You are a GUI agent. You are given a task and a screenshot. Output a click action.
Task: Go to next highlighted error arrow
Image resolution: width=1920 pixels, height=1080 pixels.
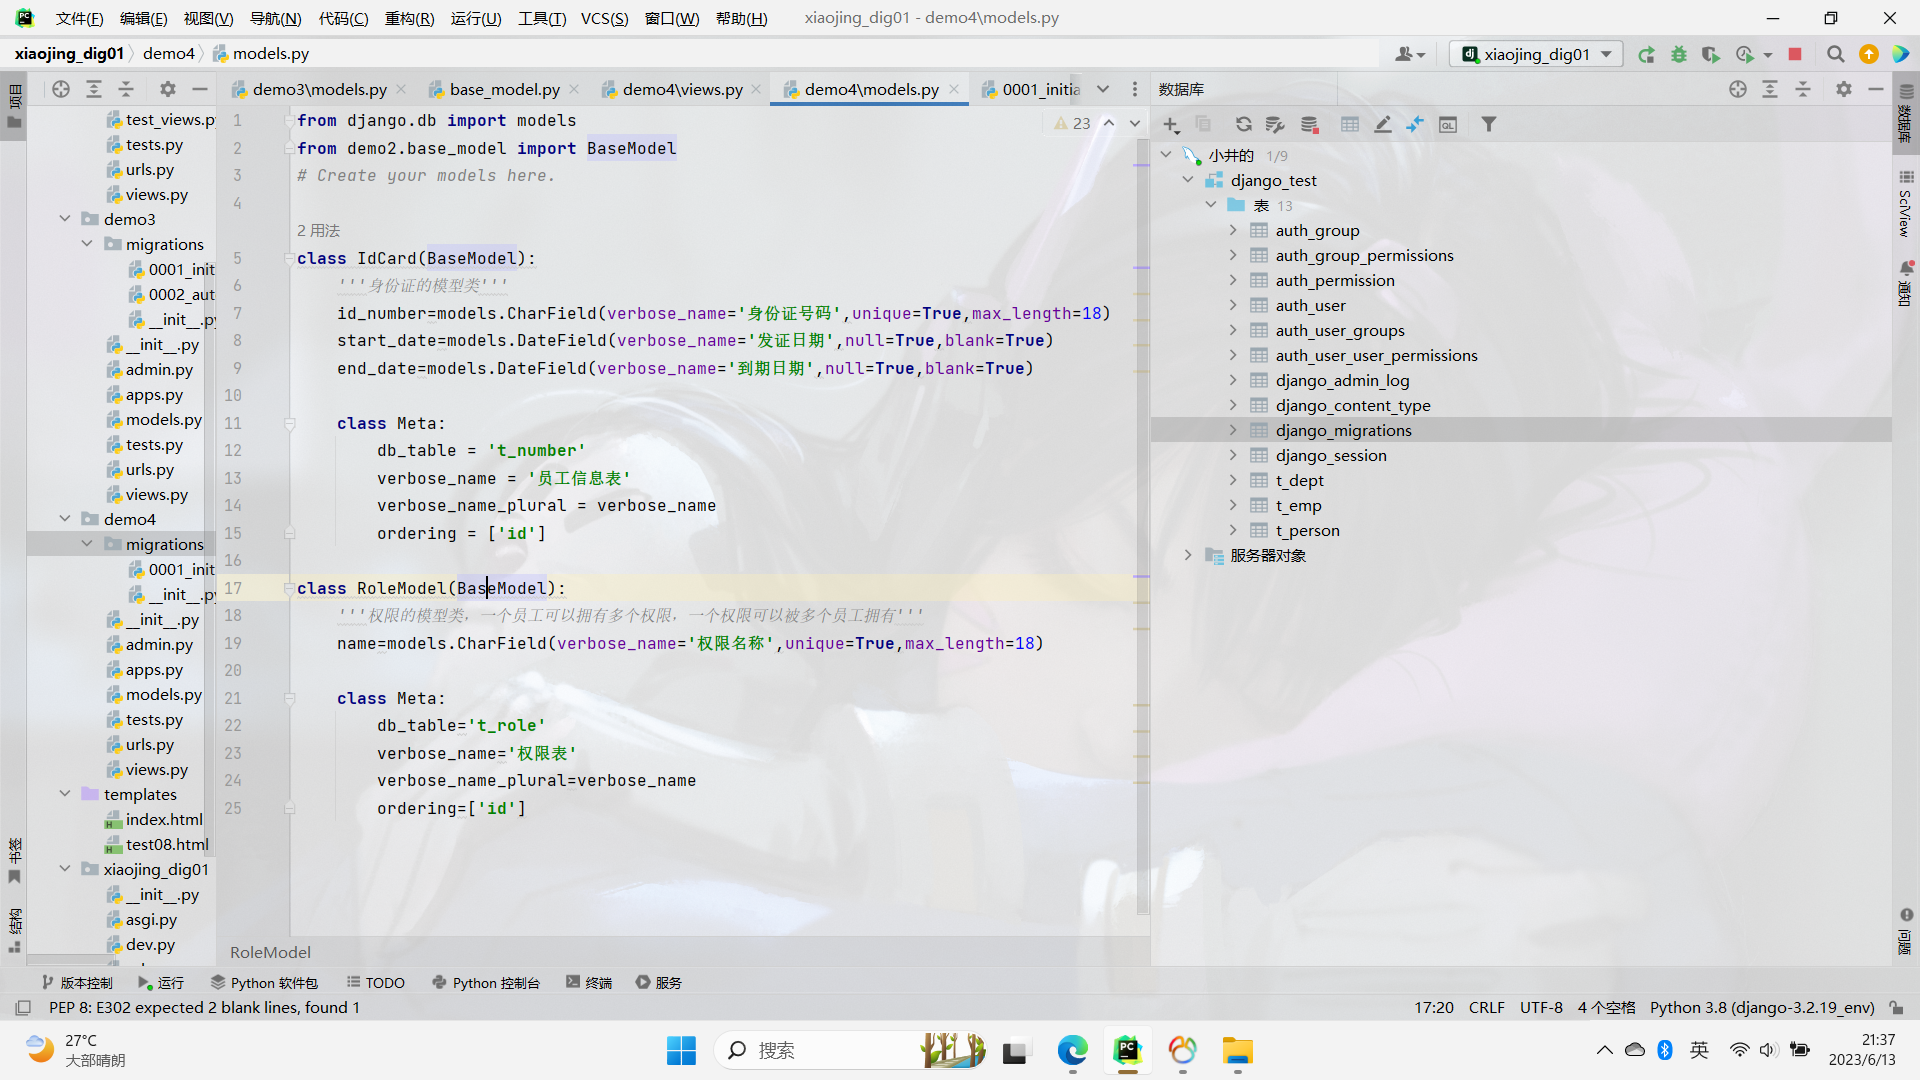1135,123
